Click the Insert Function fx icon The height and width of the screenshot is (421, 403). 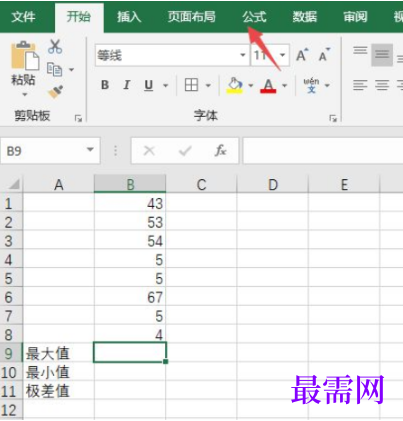pos(220,151)
